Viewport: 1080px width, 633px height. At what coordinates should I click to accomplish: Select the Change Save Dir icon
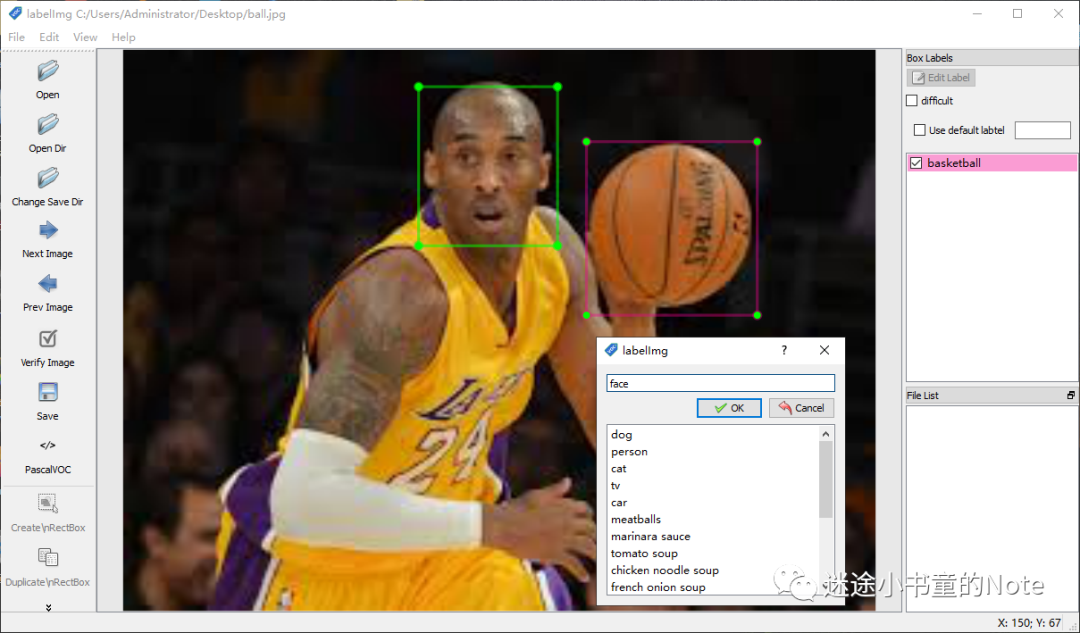[x=48, y=178]
